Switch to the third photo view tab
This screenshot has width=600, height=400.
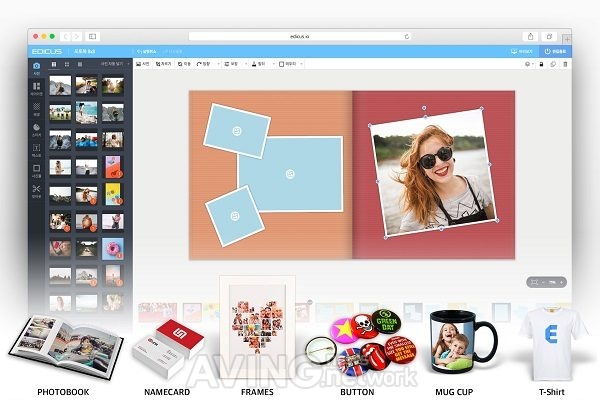[80, 64]
